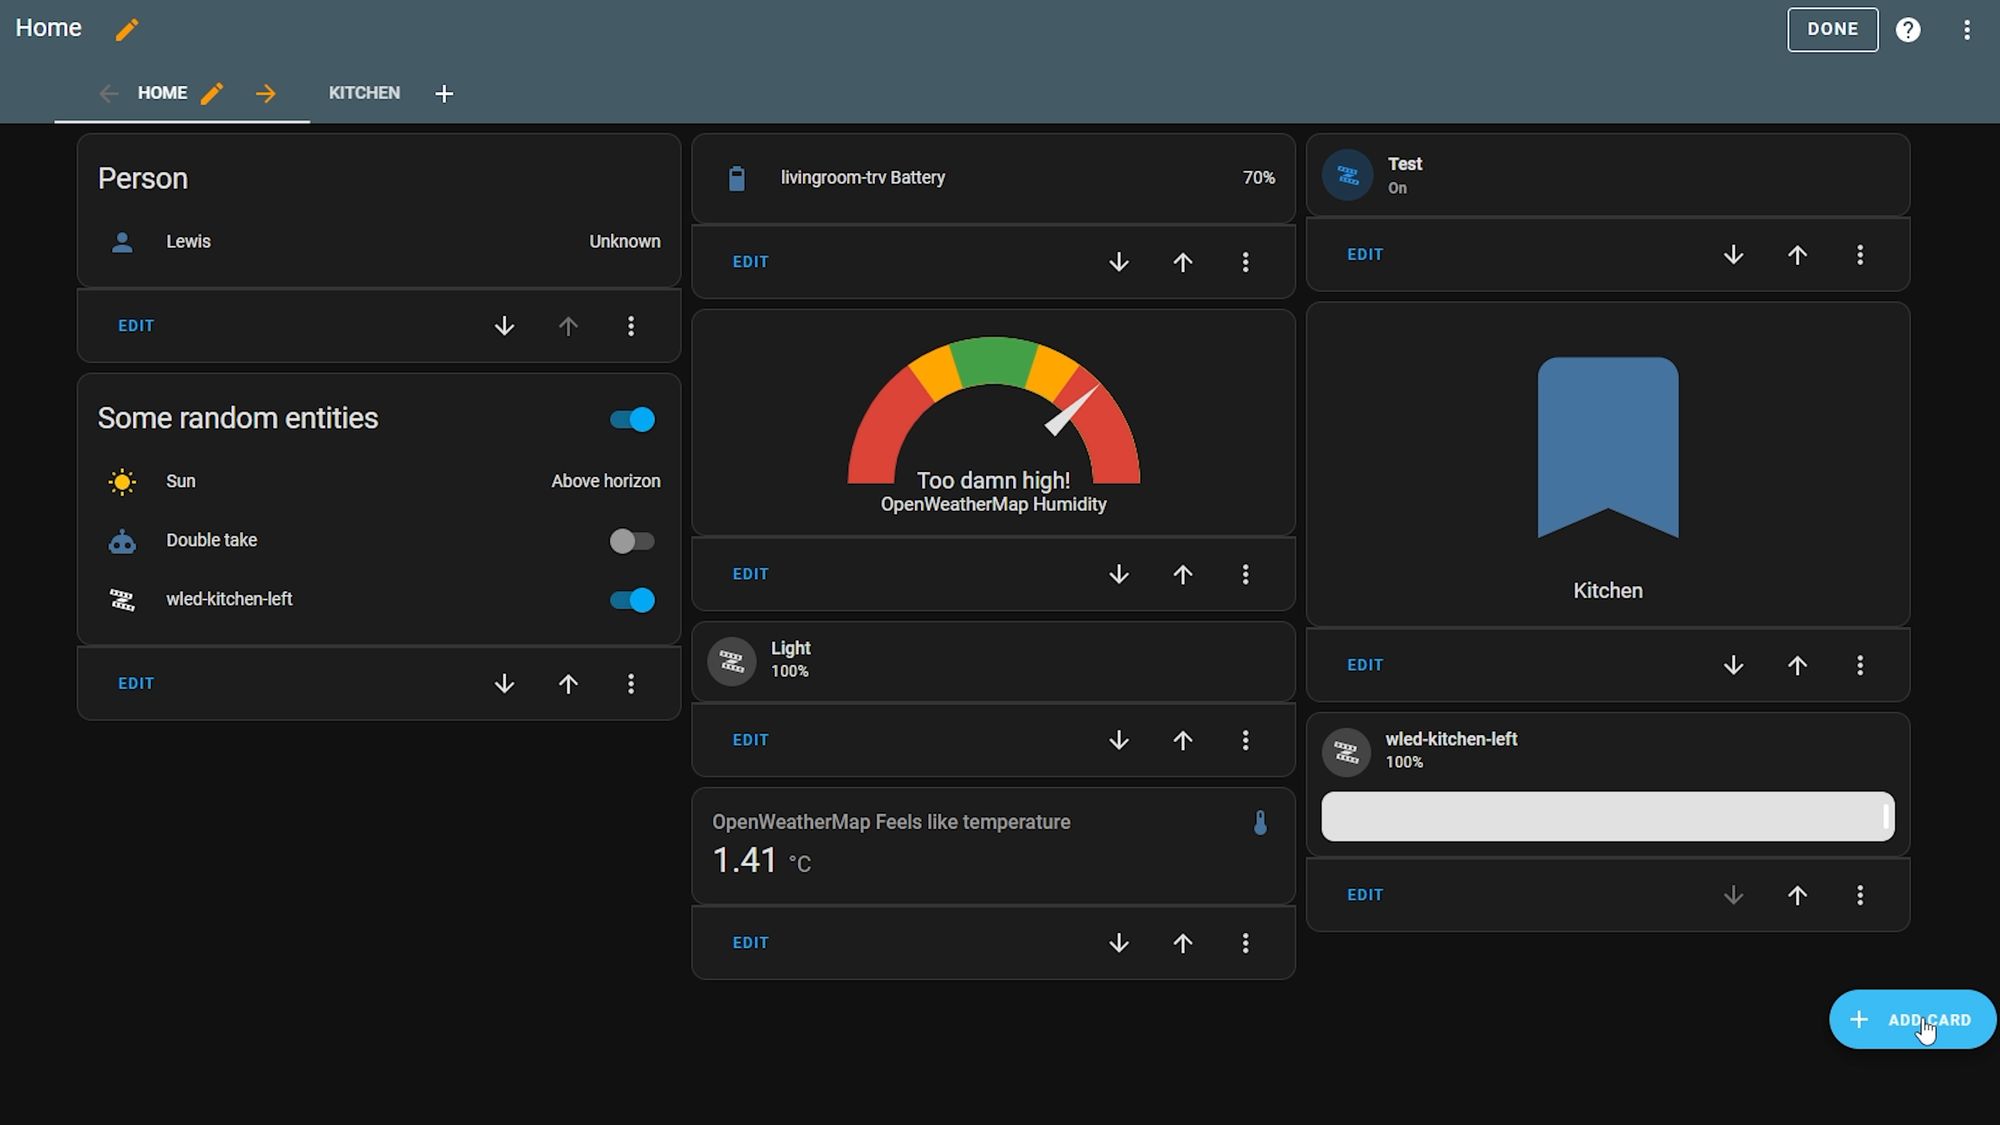Image resolution: width=2000 pixels, height=1125 pixels.
Task: Click the humidity gauge dial
Action: tap(994, 411)
